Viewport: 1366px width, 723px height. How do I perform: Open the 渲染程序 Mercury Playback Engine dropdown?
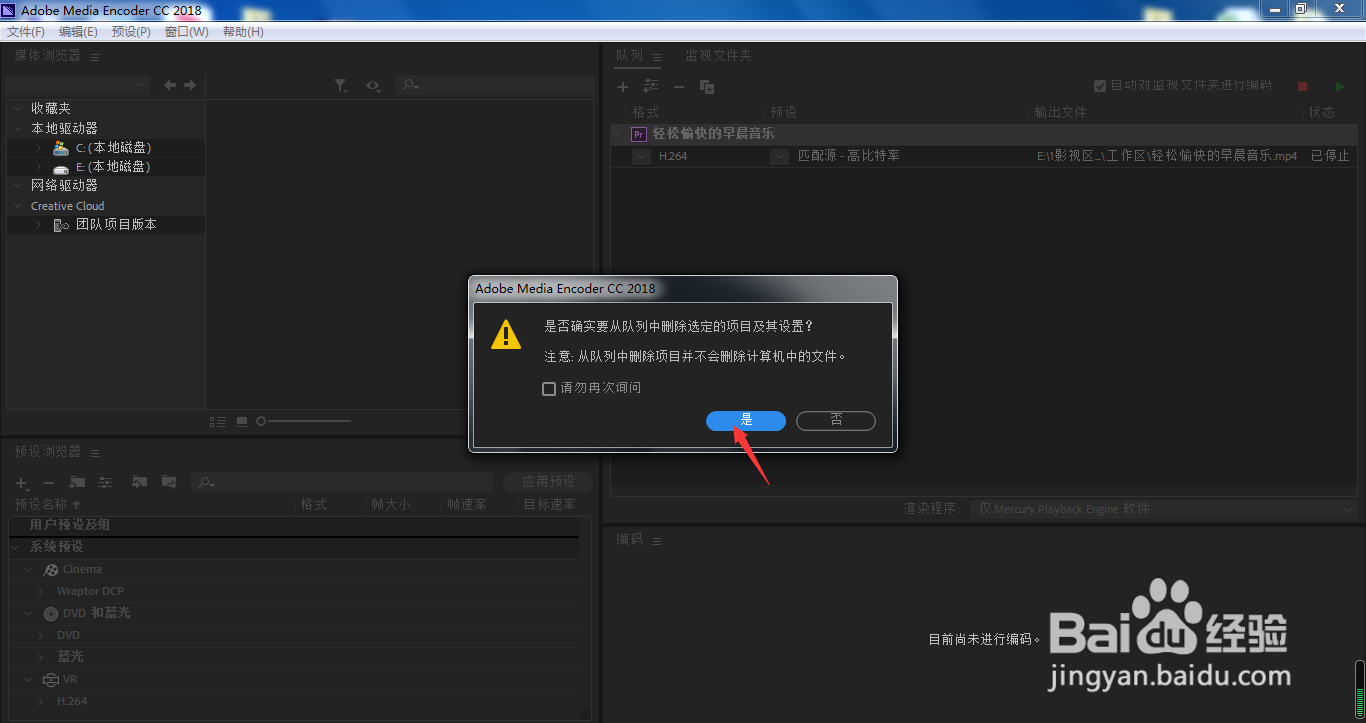(1164, 509)
